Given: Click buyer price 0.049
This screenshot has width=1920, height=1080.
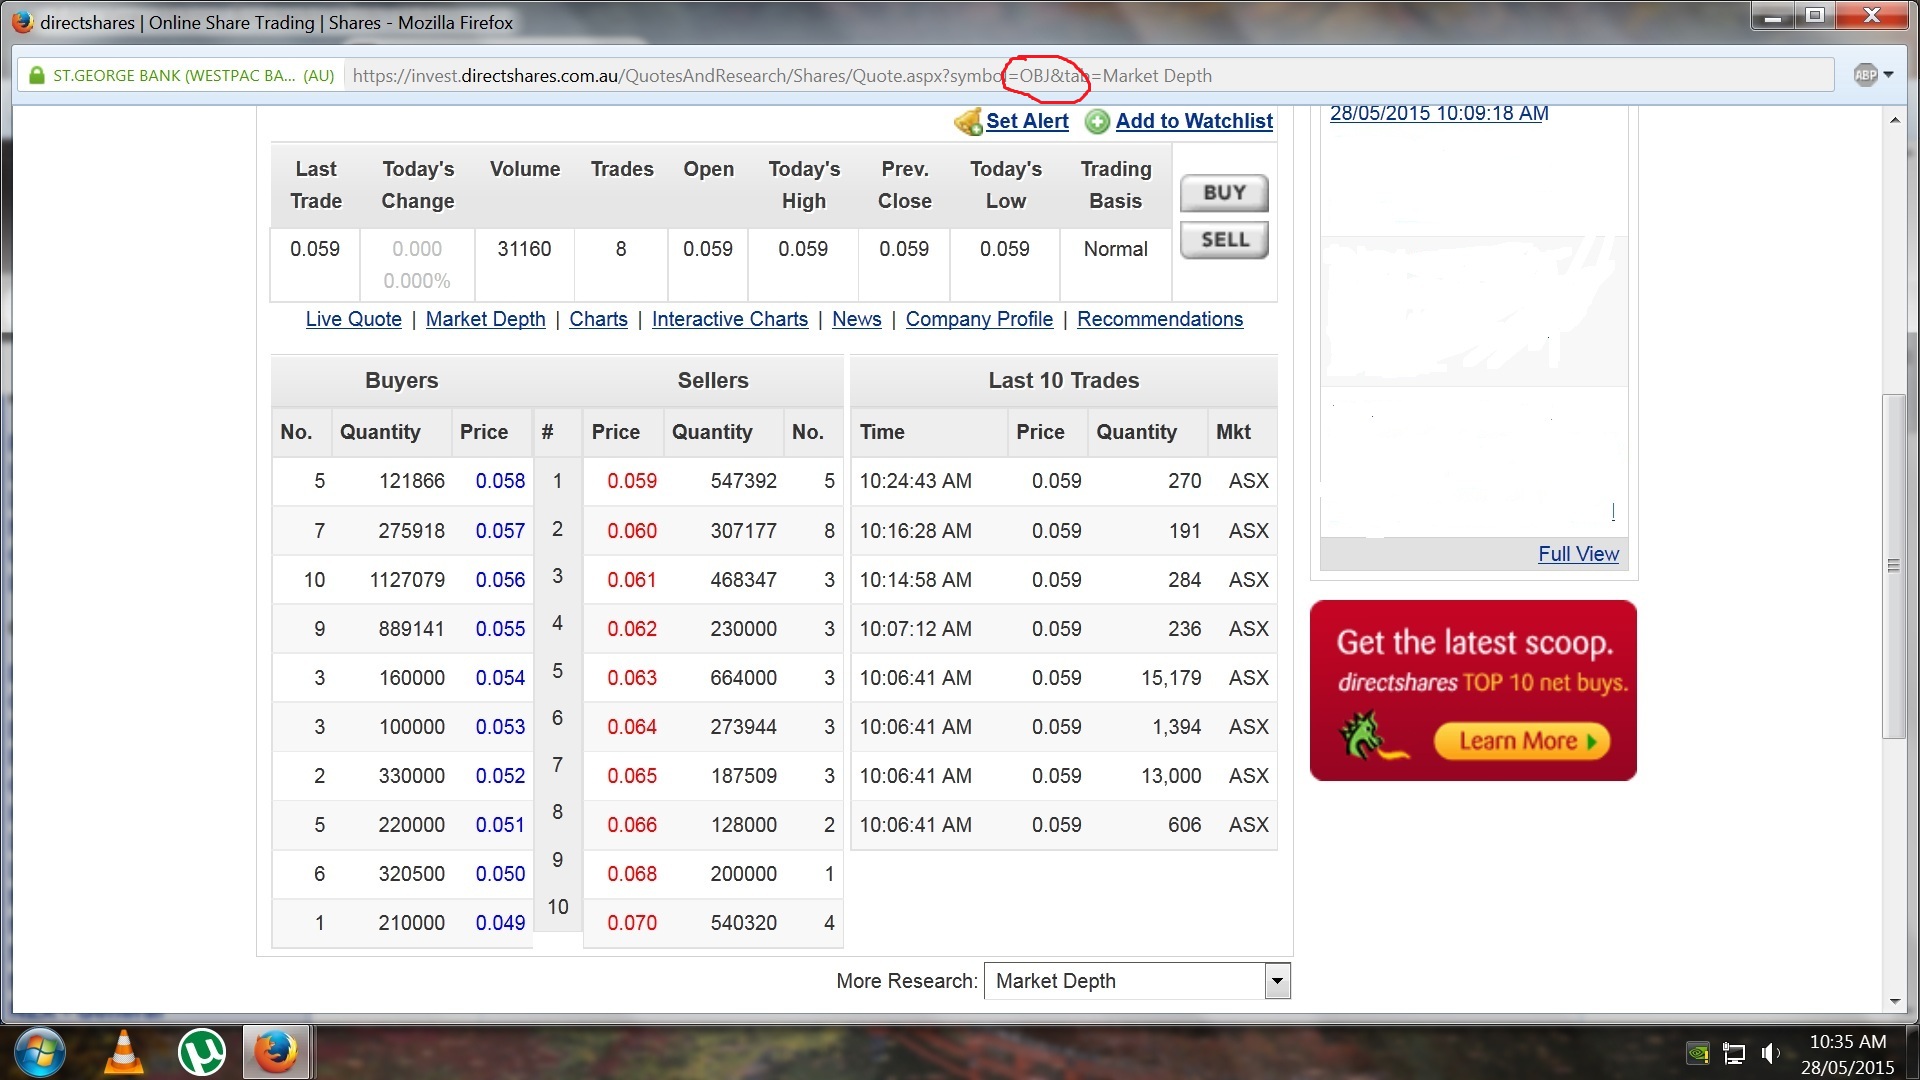Looking at the screenshot, I should click(x=500, y=923).
